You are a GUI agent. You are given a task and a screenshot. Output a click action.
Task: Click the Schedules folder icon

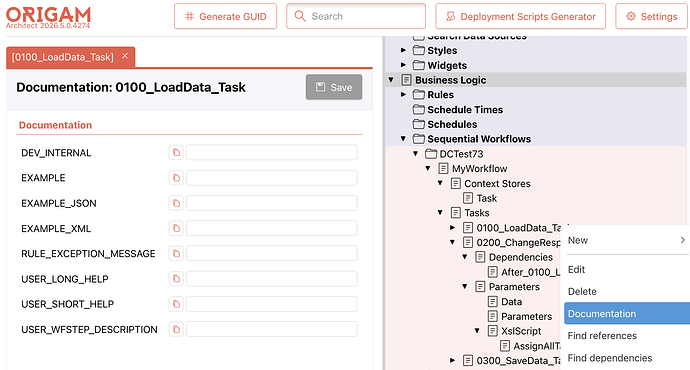pos(418,124)
